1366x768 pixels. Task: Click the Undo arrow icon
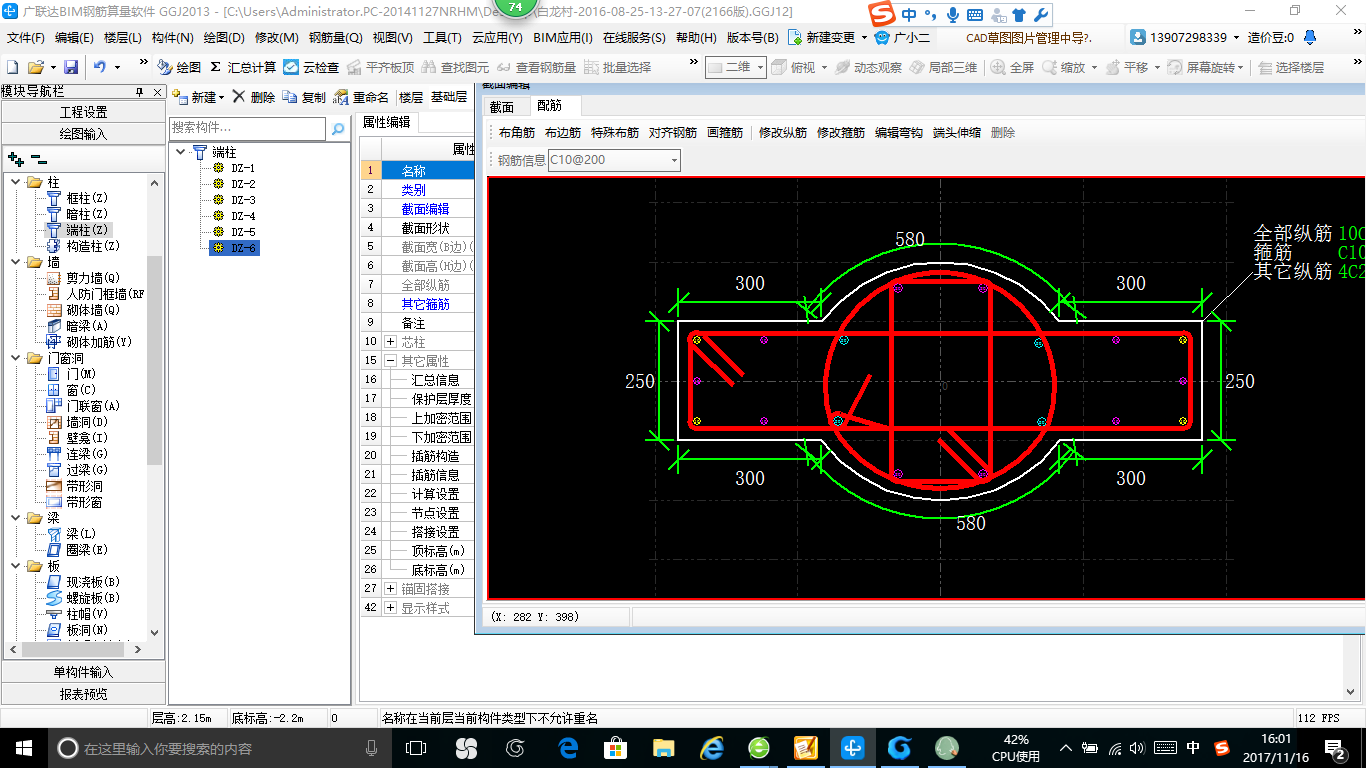100,67
